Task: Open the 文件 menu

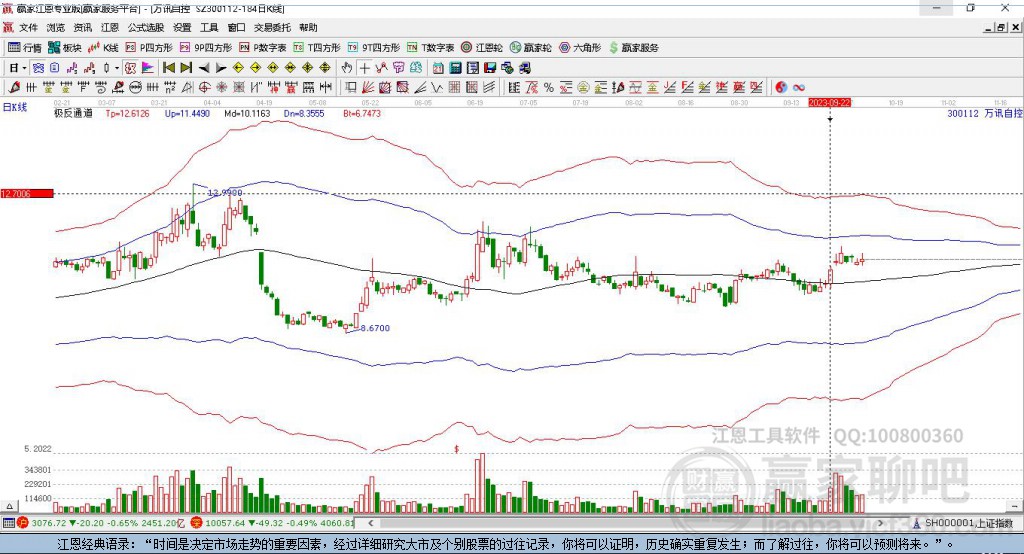Action: click(28, 27)
